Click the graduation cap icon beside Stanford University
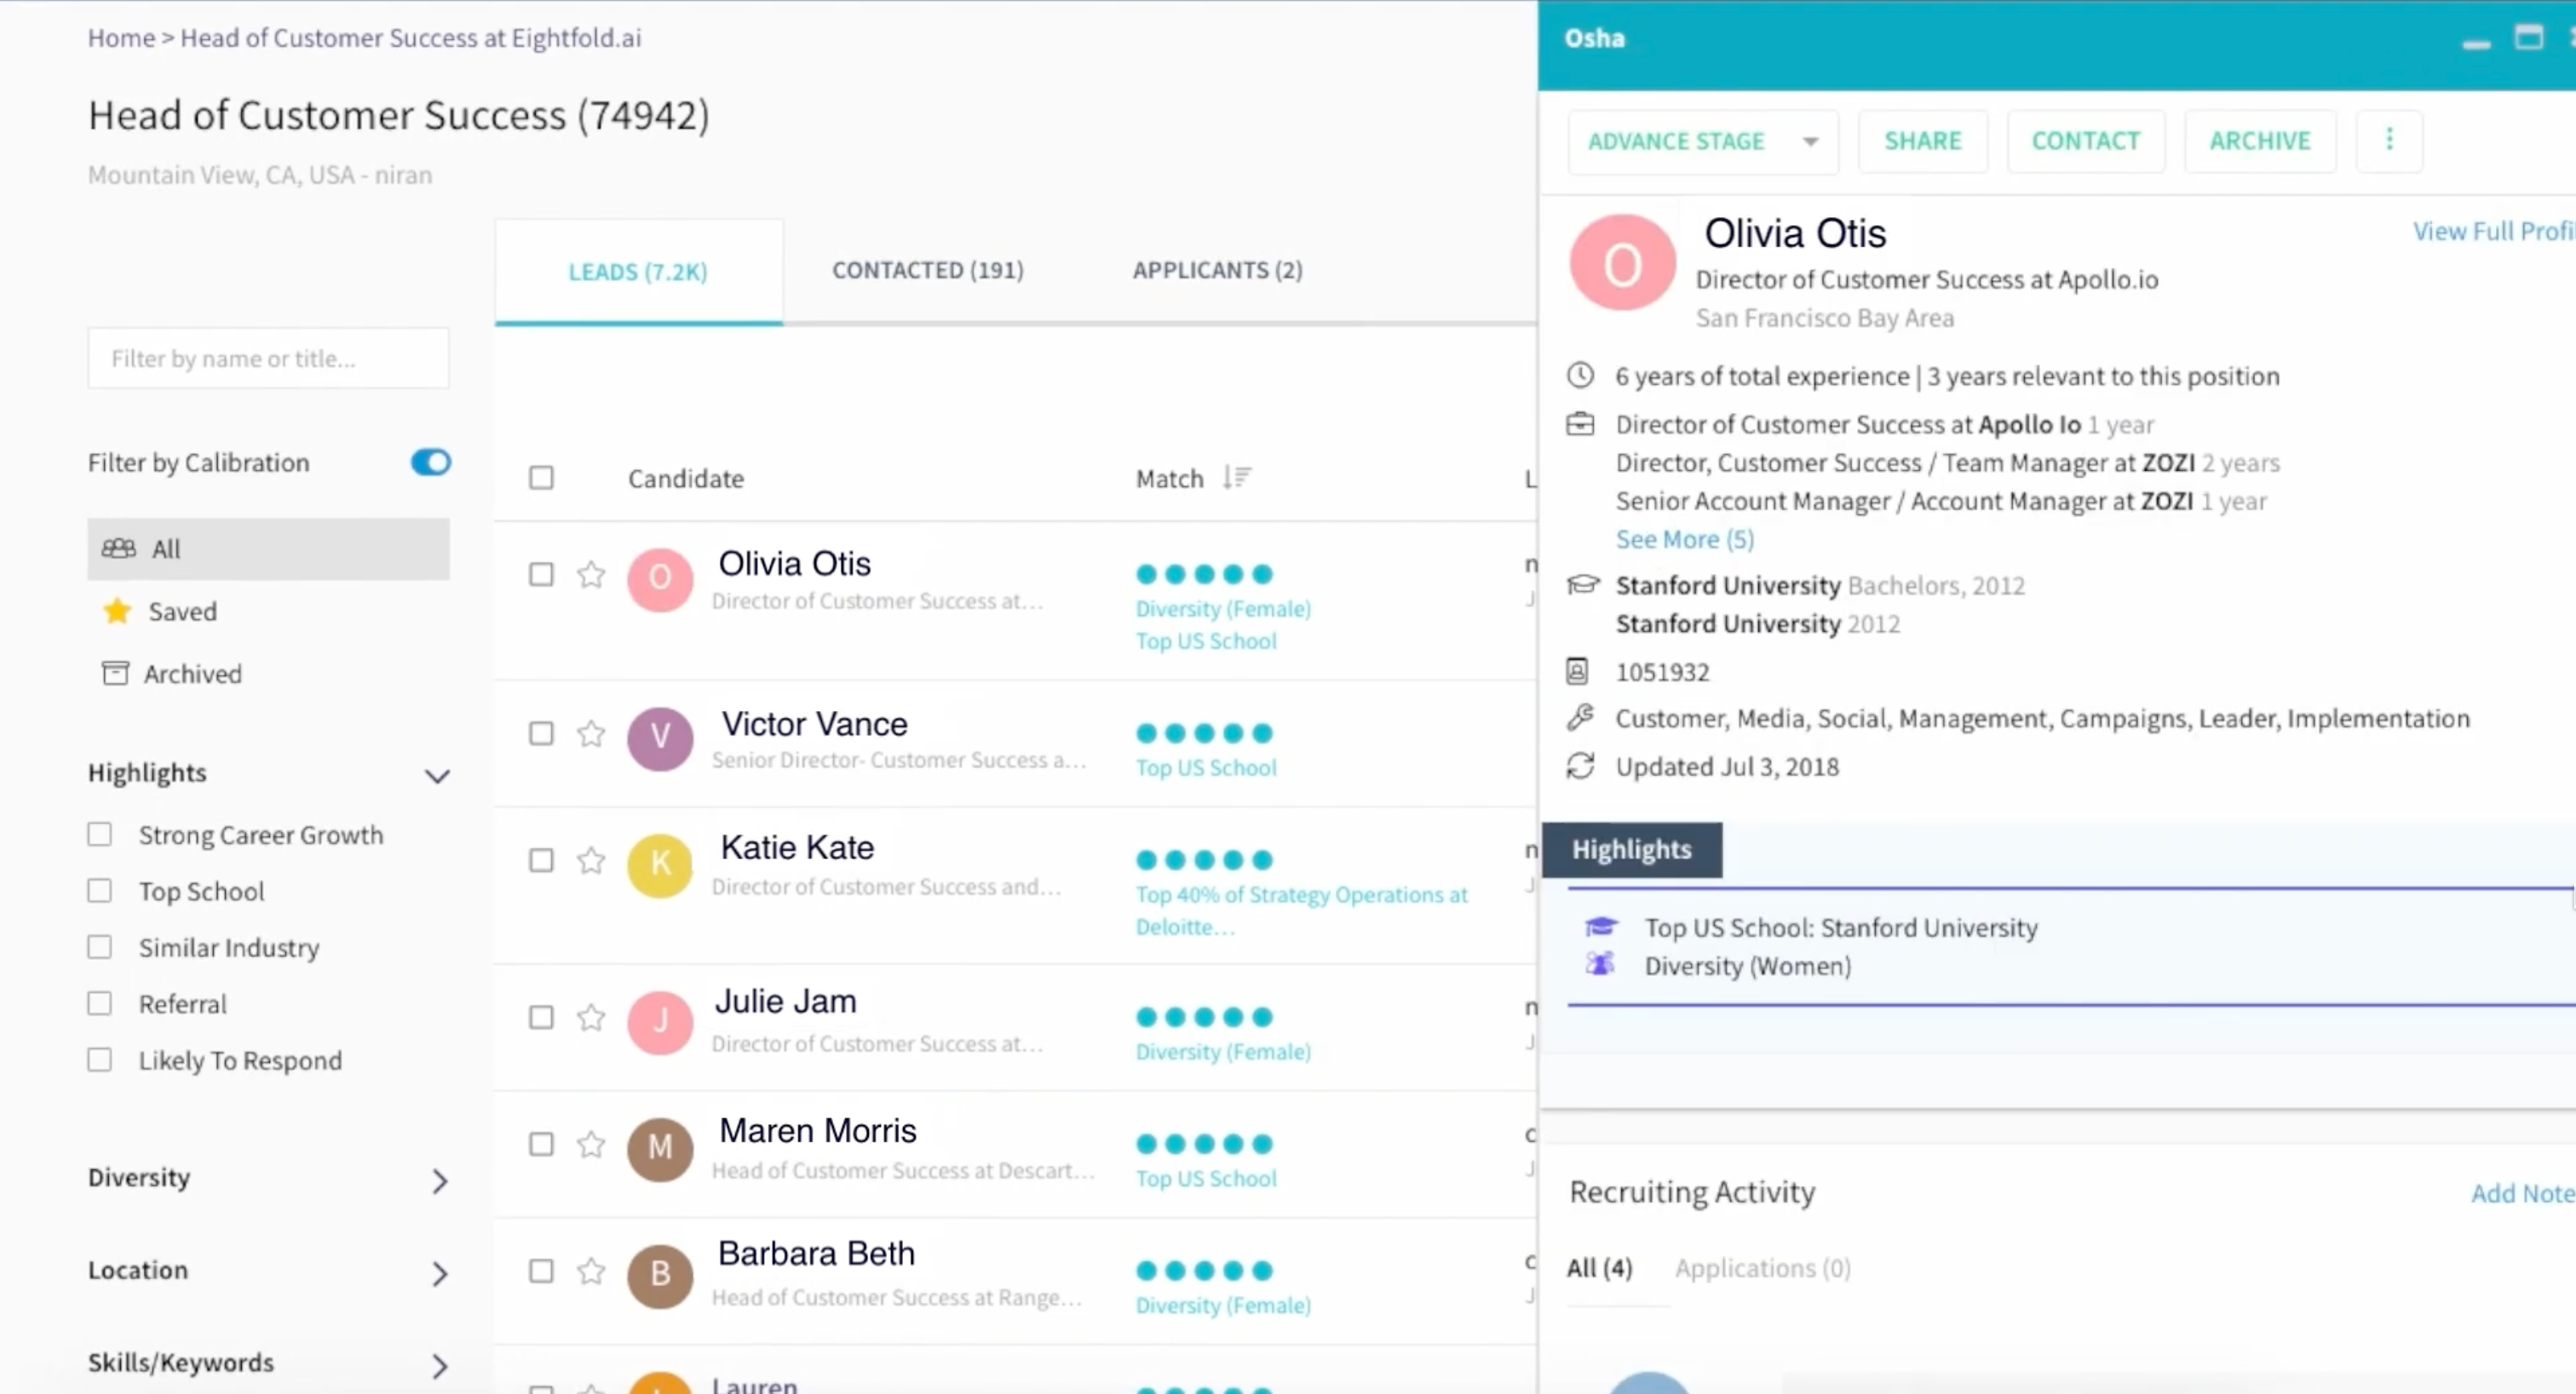 [1582, 585]
